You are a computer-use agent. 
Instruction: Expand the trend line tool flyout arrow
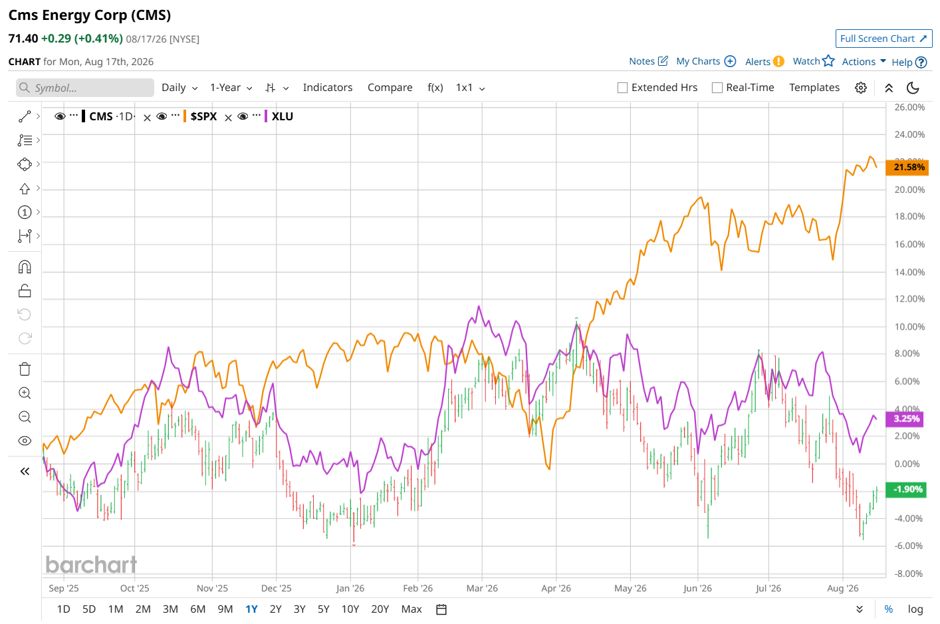click(x=38, y=116)
